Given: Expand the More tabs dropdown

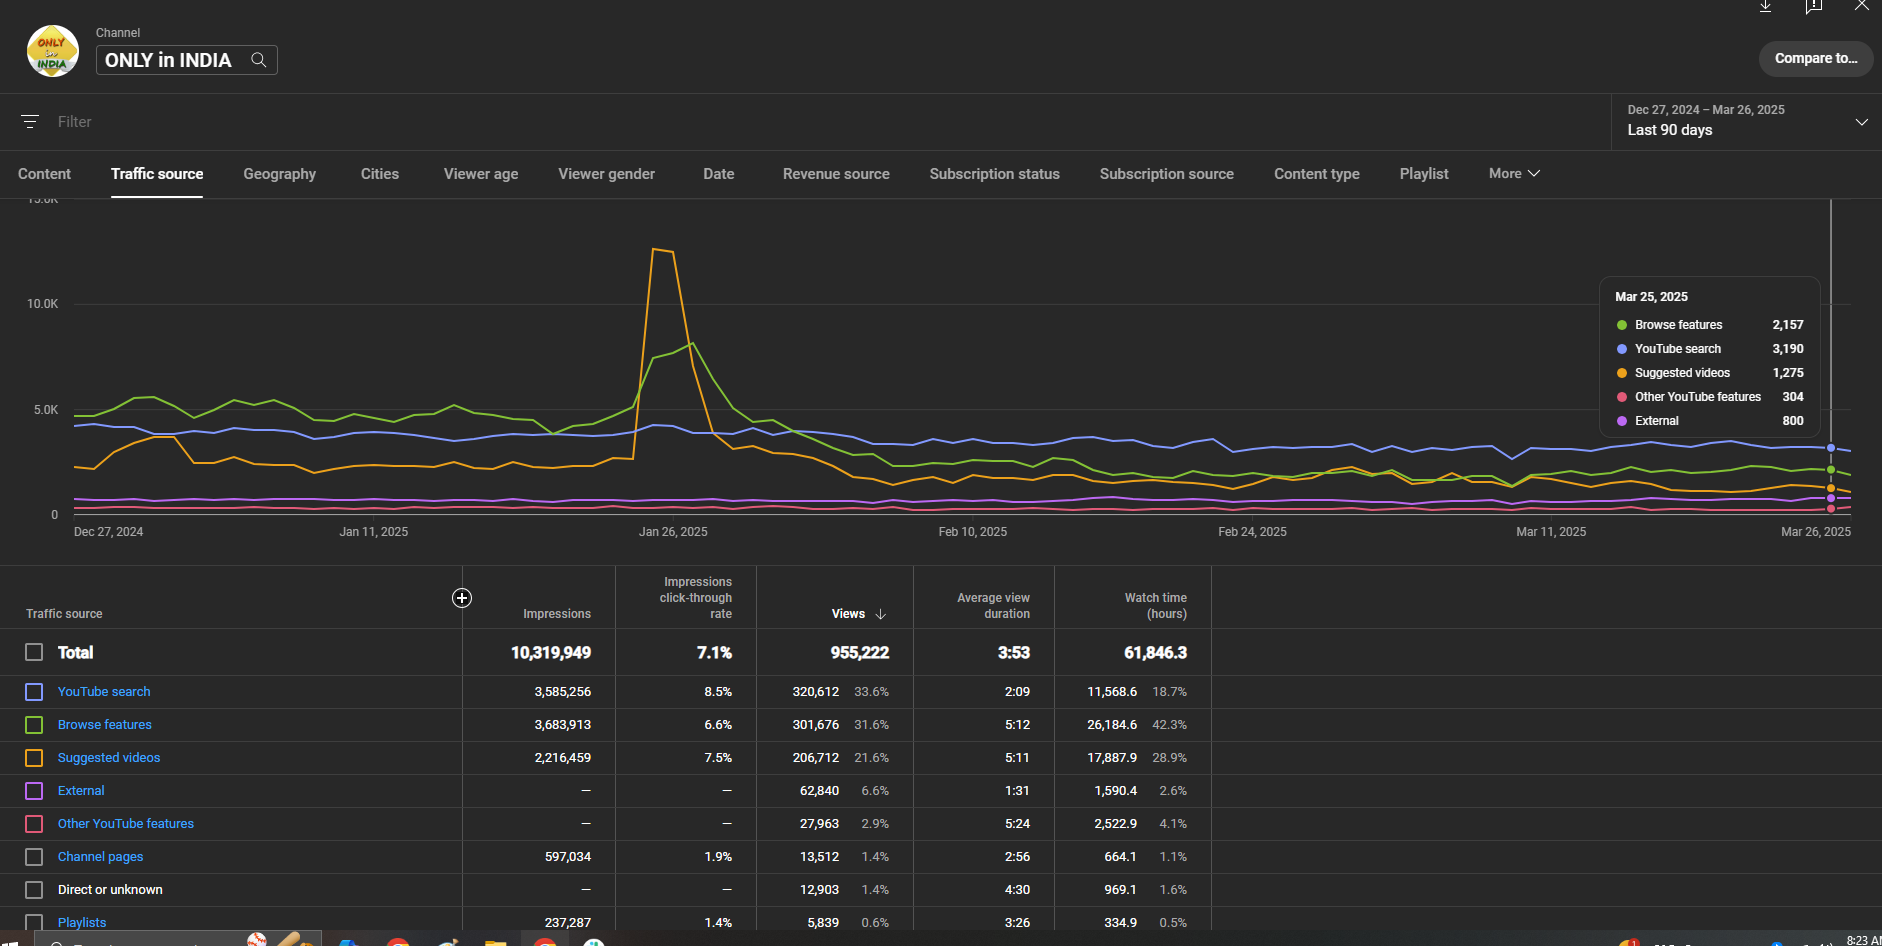Looking at the screenshot, I should 1514,174.
